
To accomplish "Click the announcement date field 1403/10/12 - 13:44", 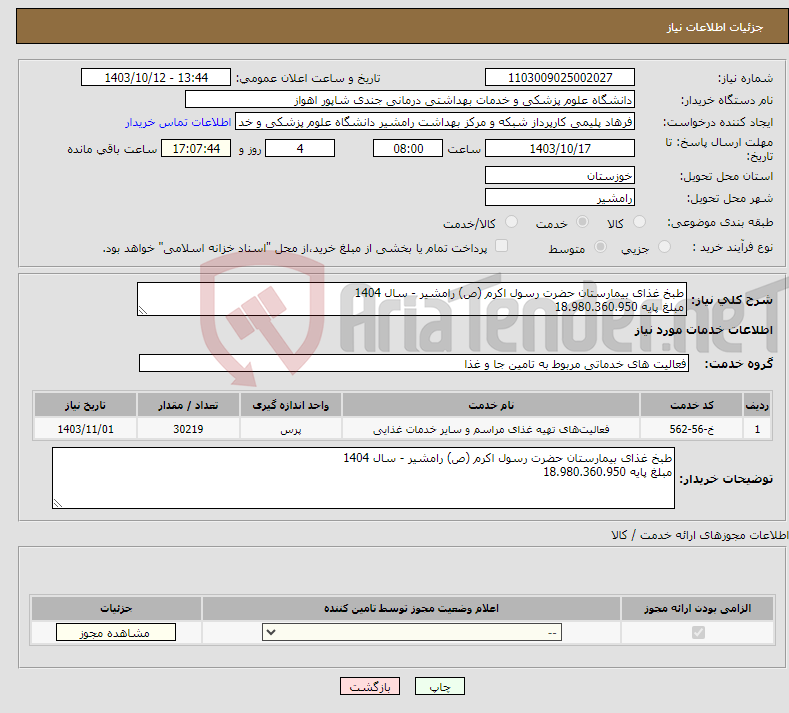I will pos(156,77).
